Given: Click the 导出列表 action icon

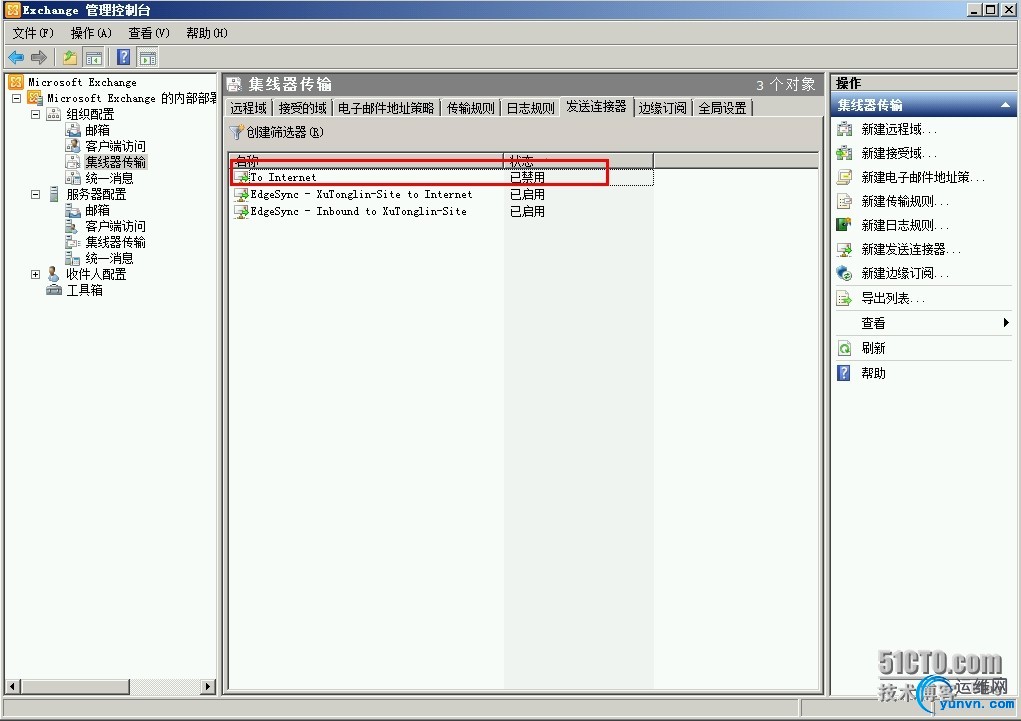Looking at the screenshot, I should pyautogui.click(x=845, y=299).
